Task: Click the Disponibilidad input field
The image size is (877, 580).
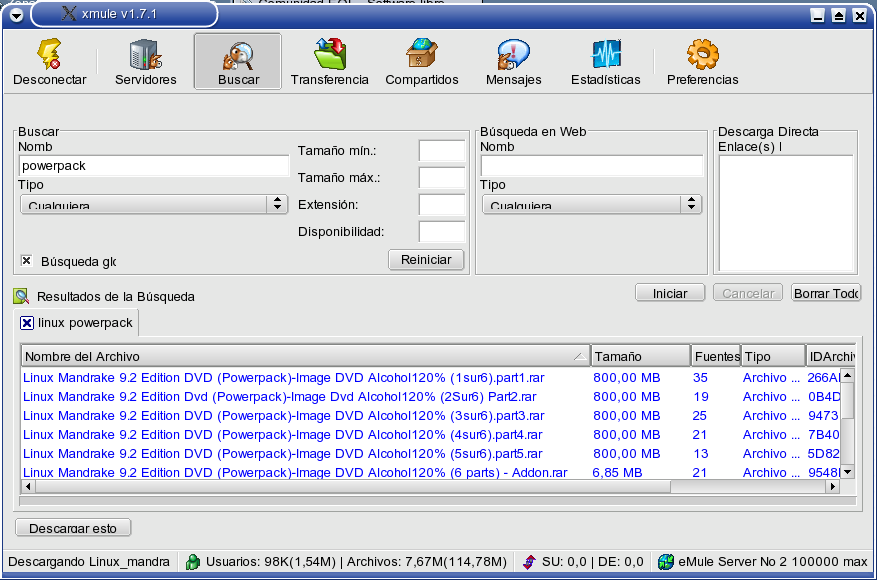Action: [x=442, y=232]
